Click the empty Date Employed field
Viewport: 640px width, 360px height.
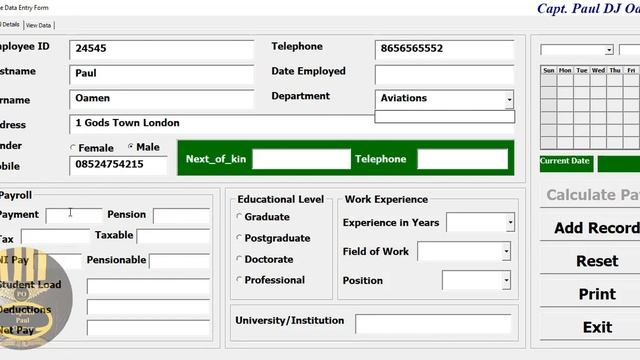point(444,75)
